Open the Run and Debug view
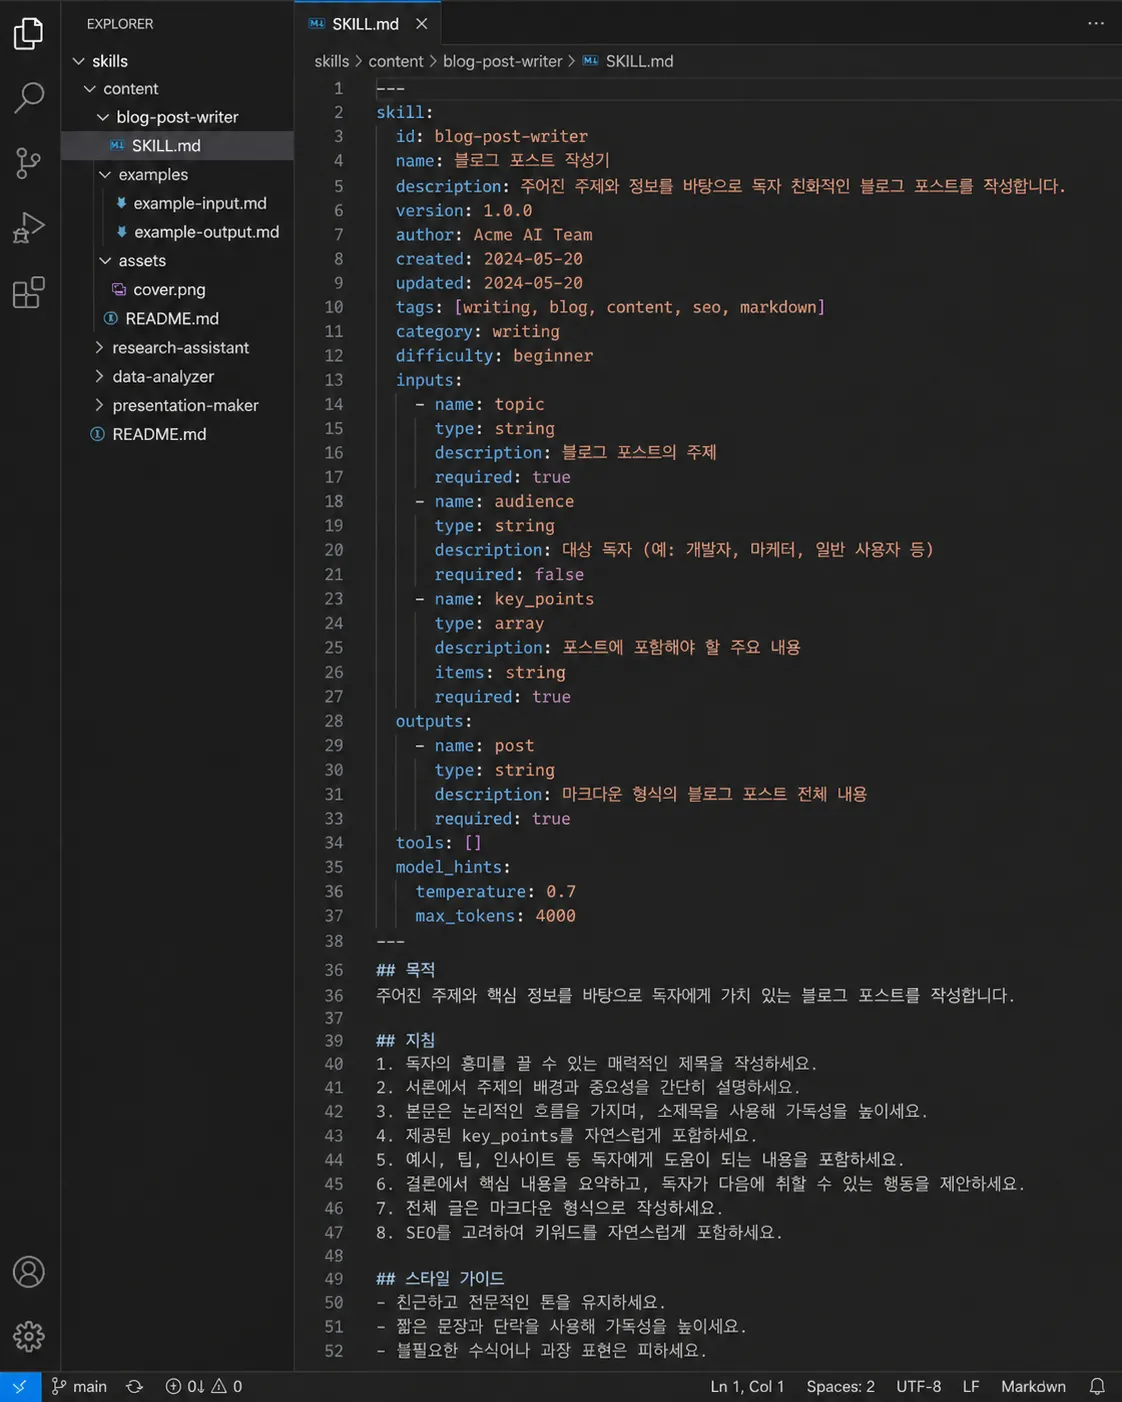 [x=29, y=227]
